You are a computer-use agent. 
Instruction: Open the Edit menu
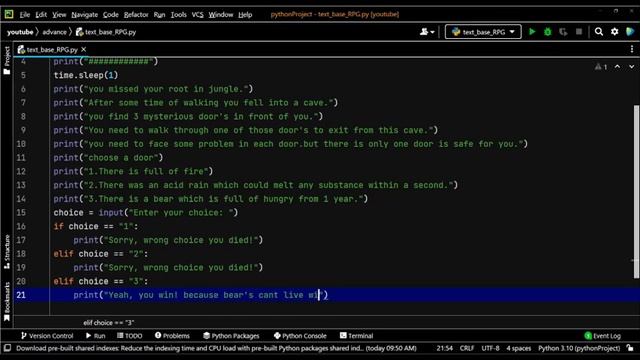tap(41, 15)
